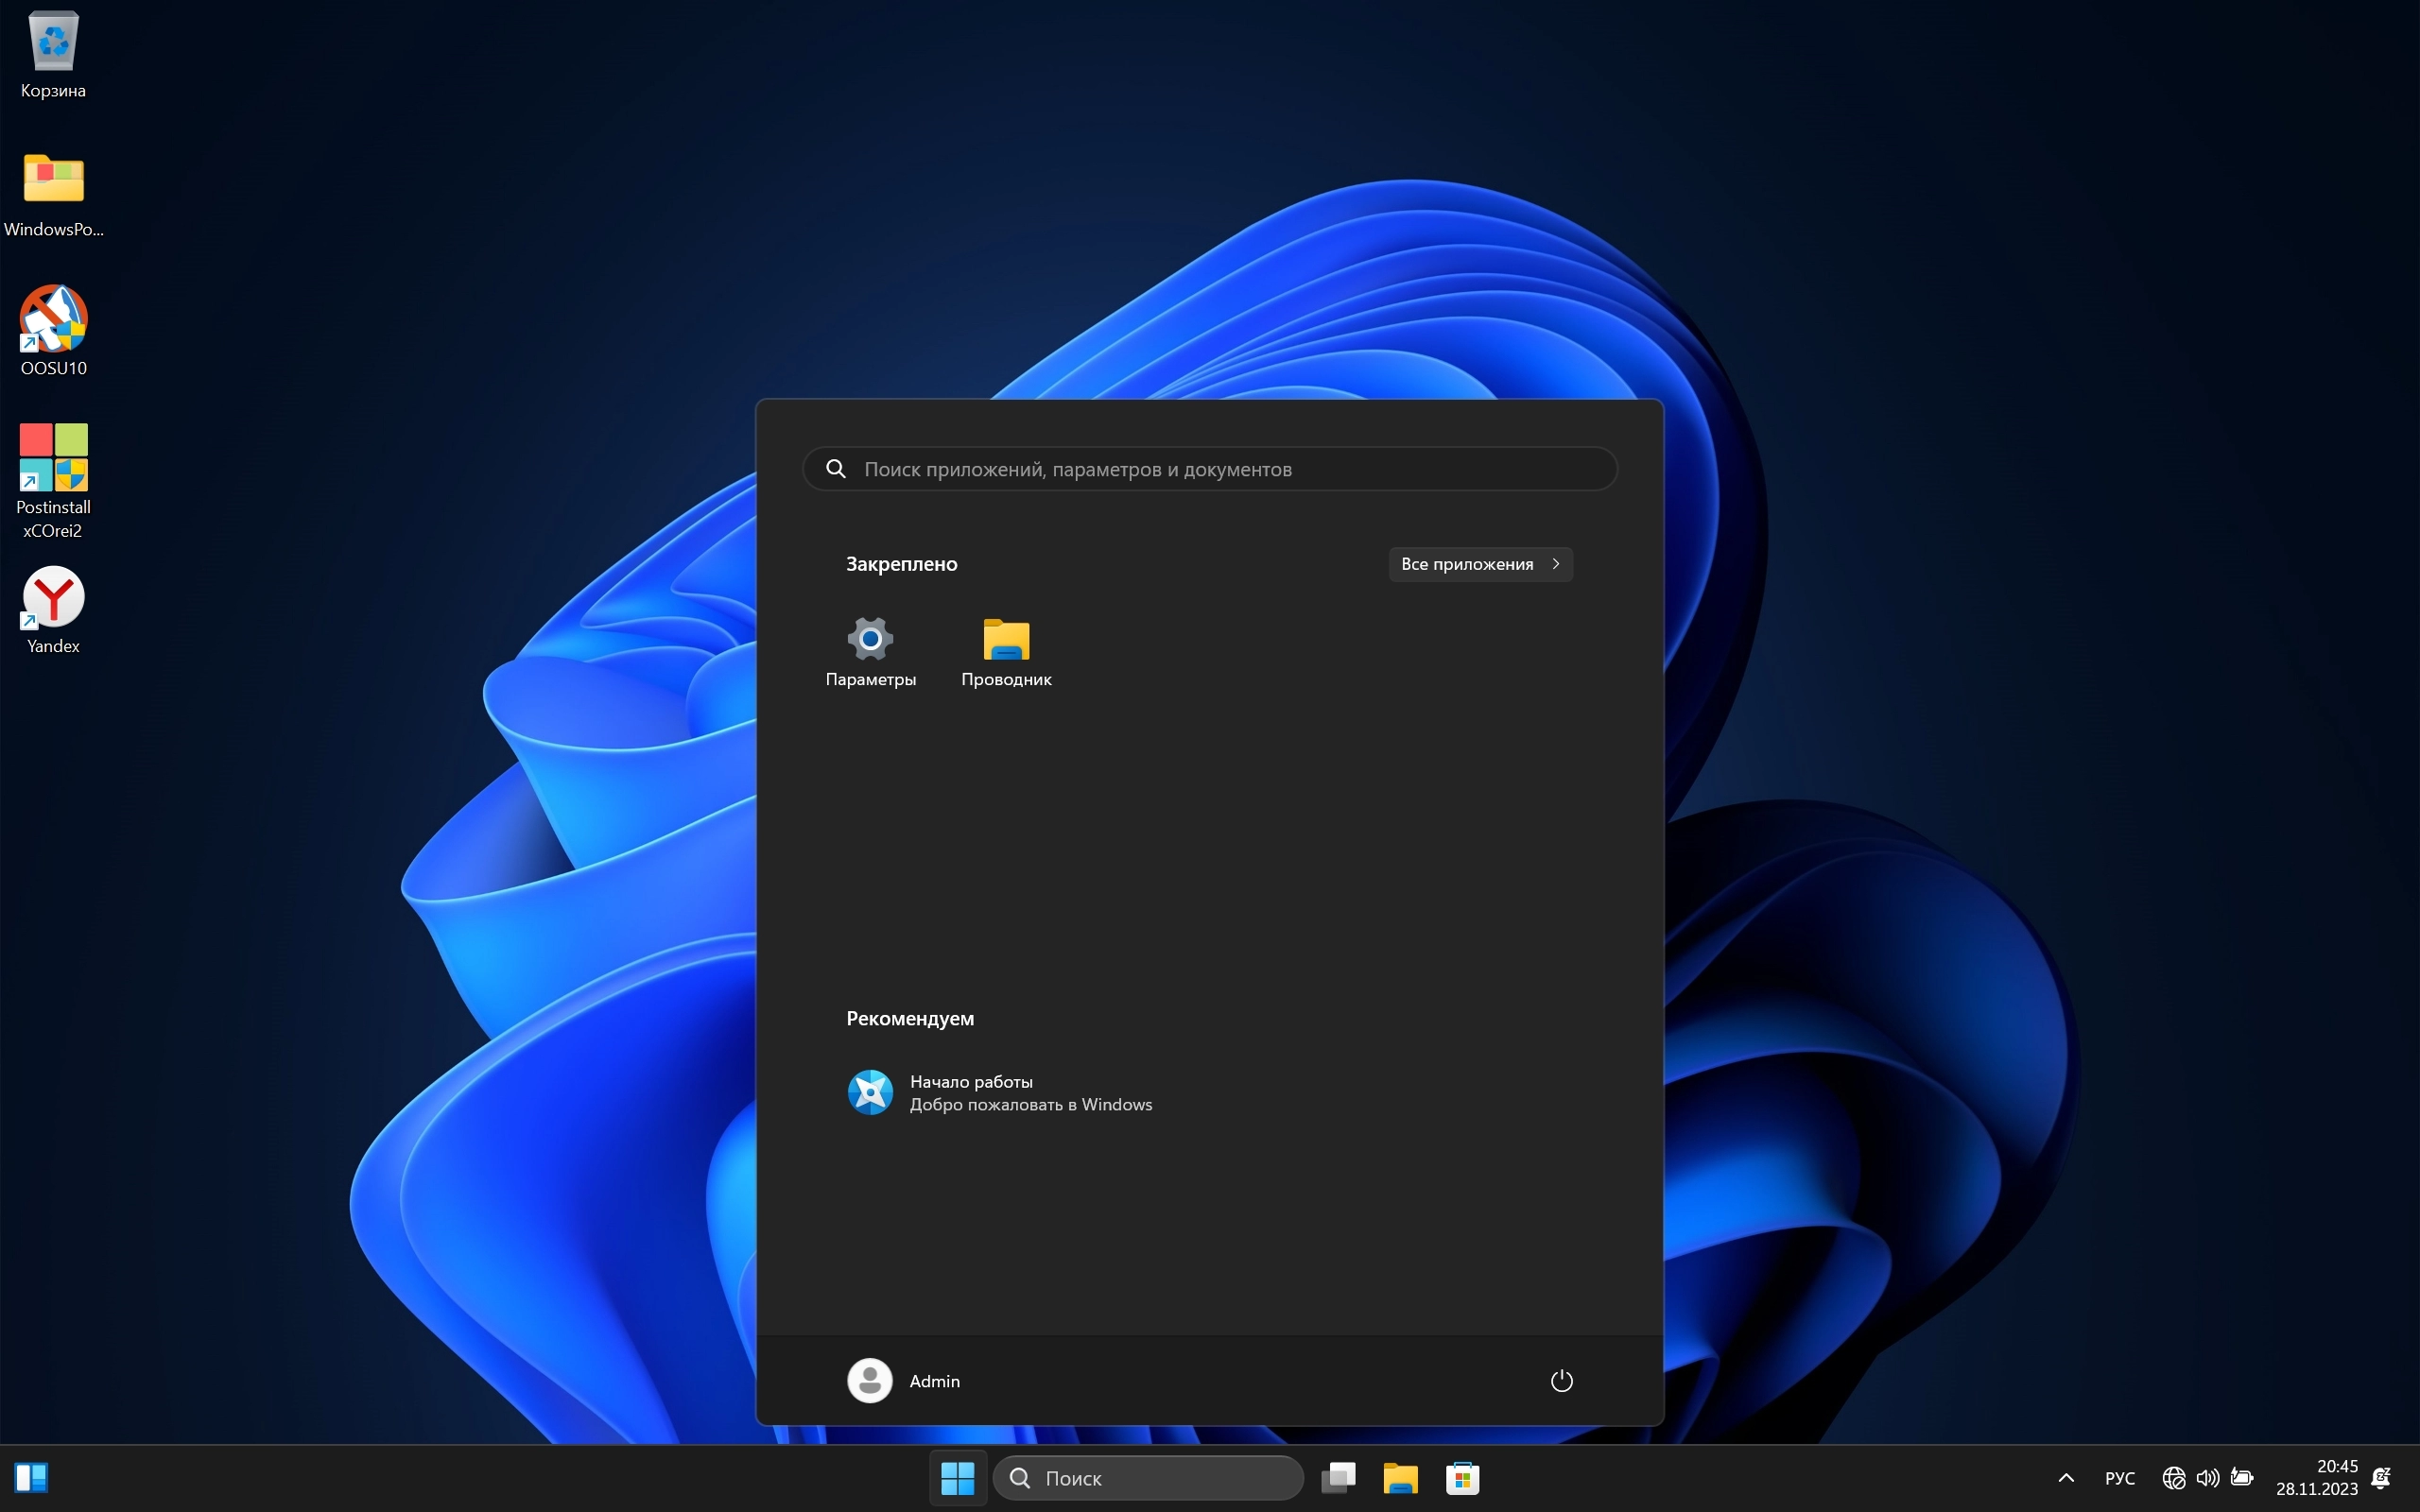Open the volume speaker tray icon
The height and width of the screenshot is (1512, 2420).
[2207, 1477]
